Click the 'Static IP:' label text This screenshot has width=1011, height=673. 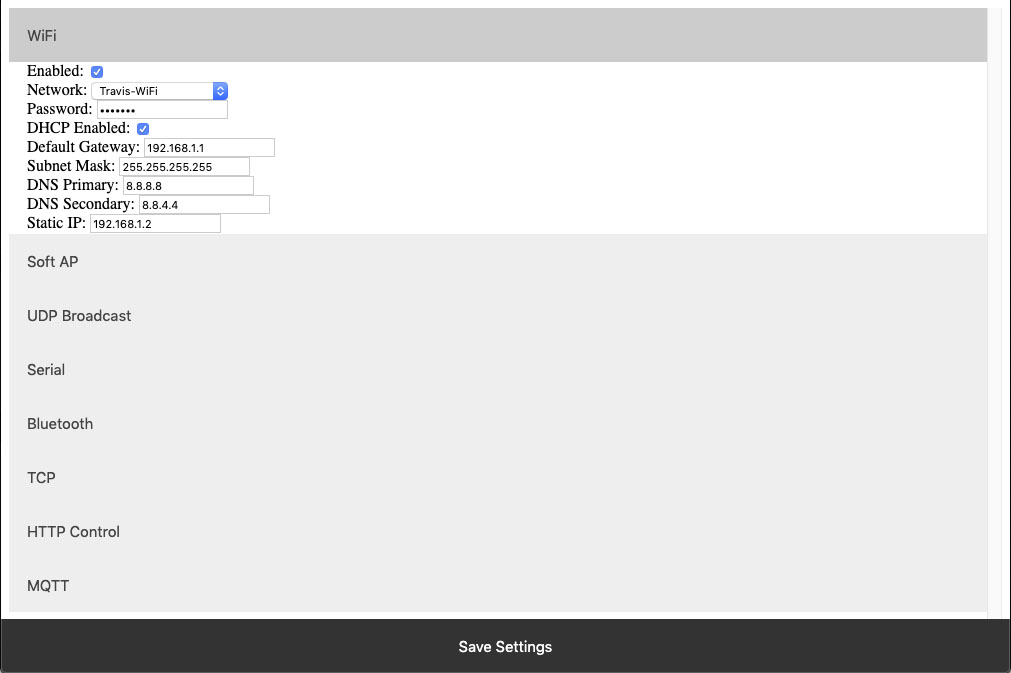coord(56,223)
